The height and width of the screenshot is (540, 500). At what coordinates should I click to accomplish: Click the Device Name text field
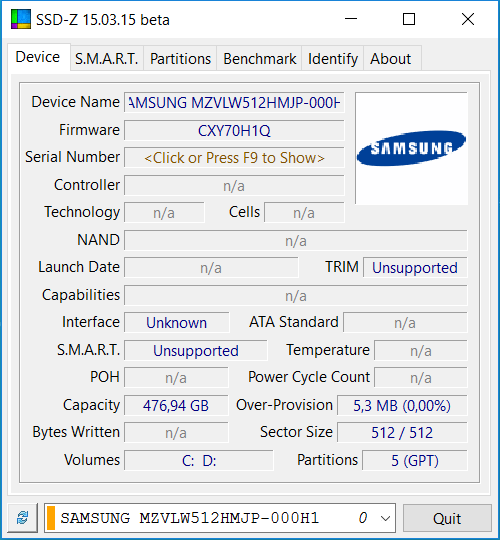tap(234, 102)
